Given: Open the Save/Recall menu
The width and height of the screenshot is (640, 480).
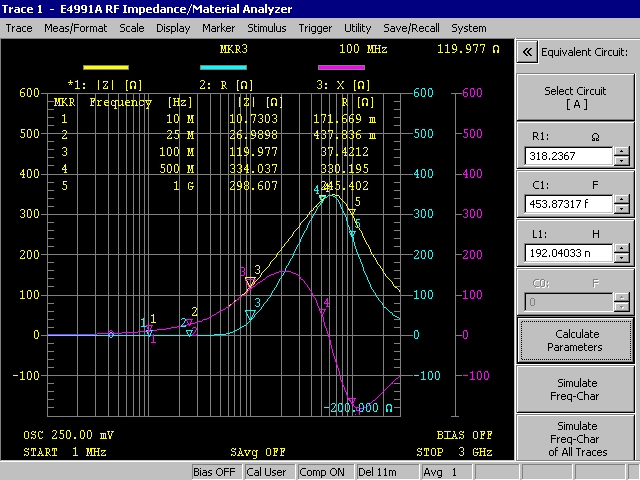Looking at the screenshot, I should point(411,28).
